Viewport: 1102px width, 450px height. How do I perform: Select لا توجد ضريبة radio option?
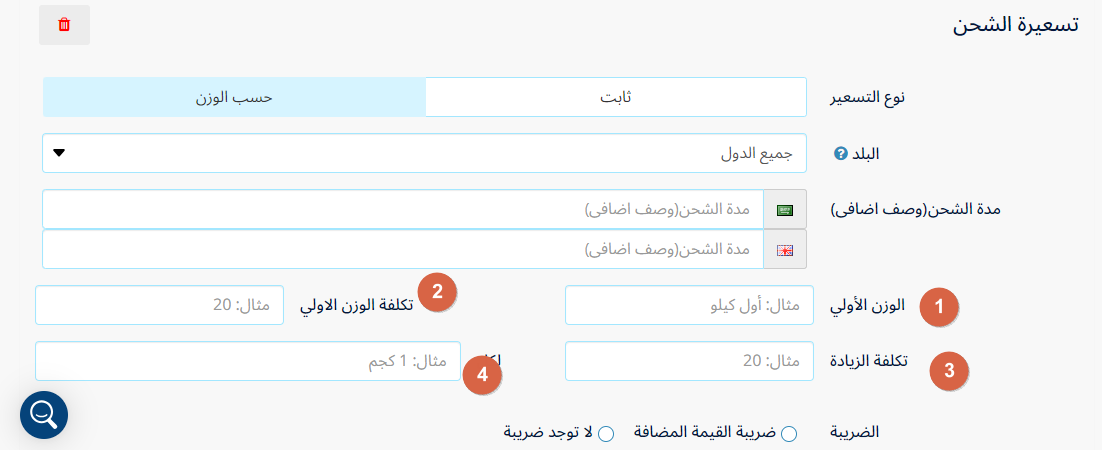[606, 434]
